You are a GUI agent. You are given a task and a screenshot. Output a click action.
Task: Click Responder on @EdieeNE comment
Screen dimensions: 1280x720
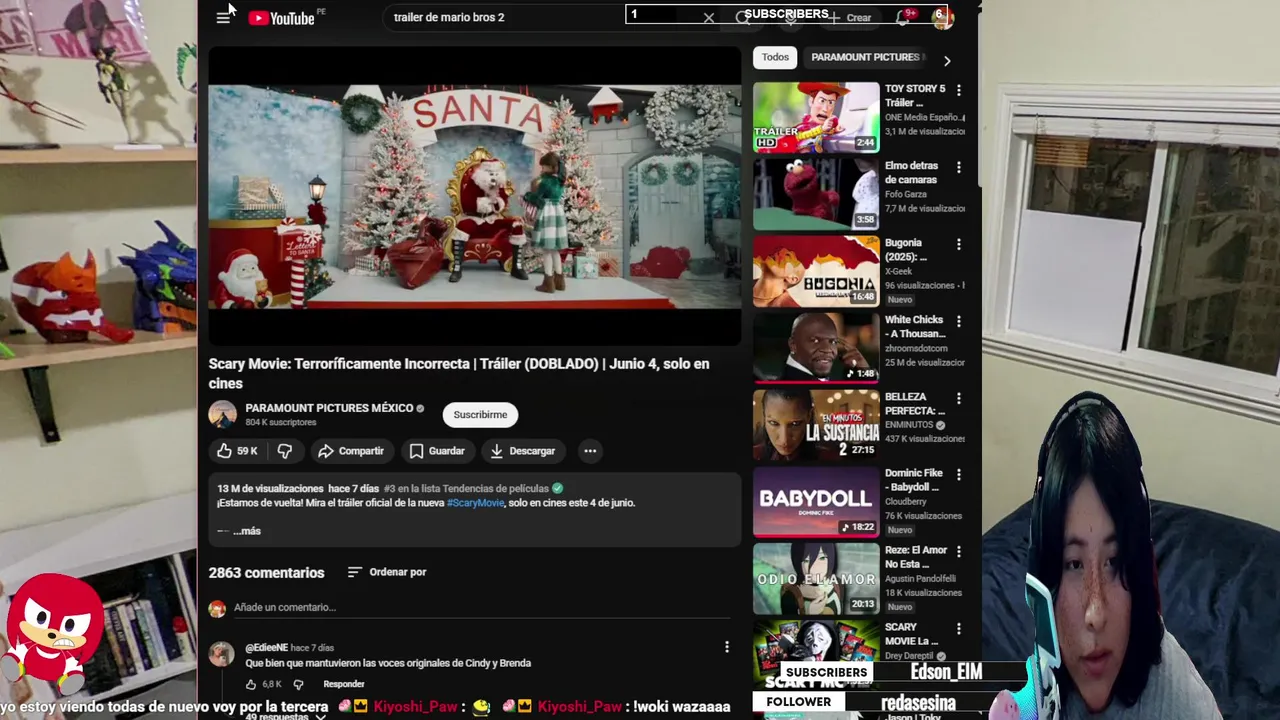[344, 684]
